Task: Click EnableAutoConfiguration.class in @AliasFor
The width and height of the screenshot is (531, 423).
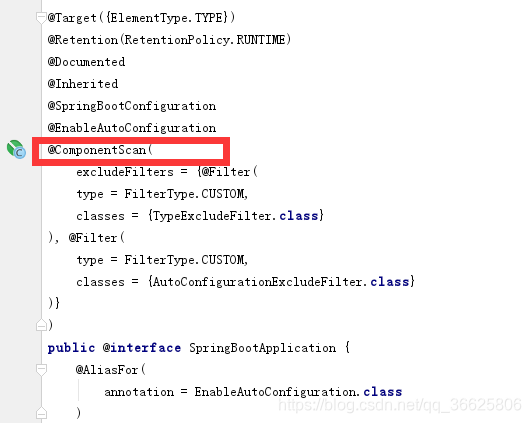Action: point(298,392)
